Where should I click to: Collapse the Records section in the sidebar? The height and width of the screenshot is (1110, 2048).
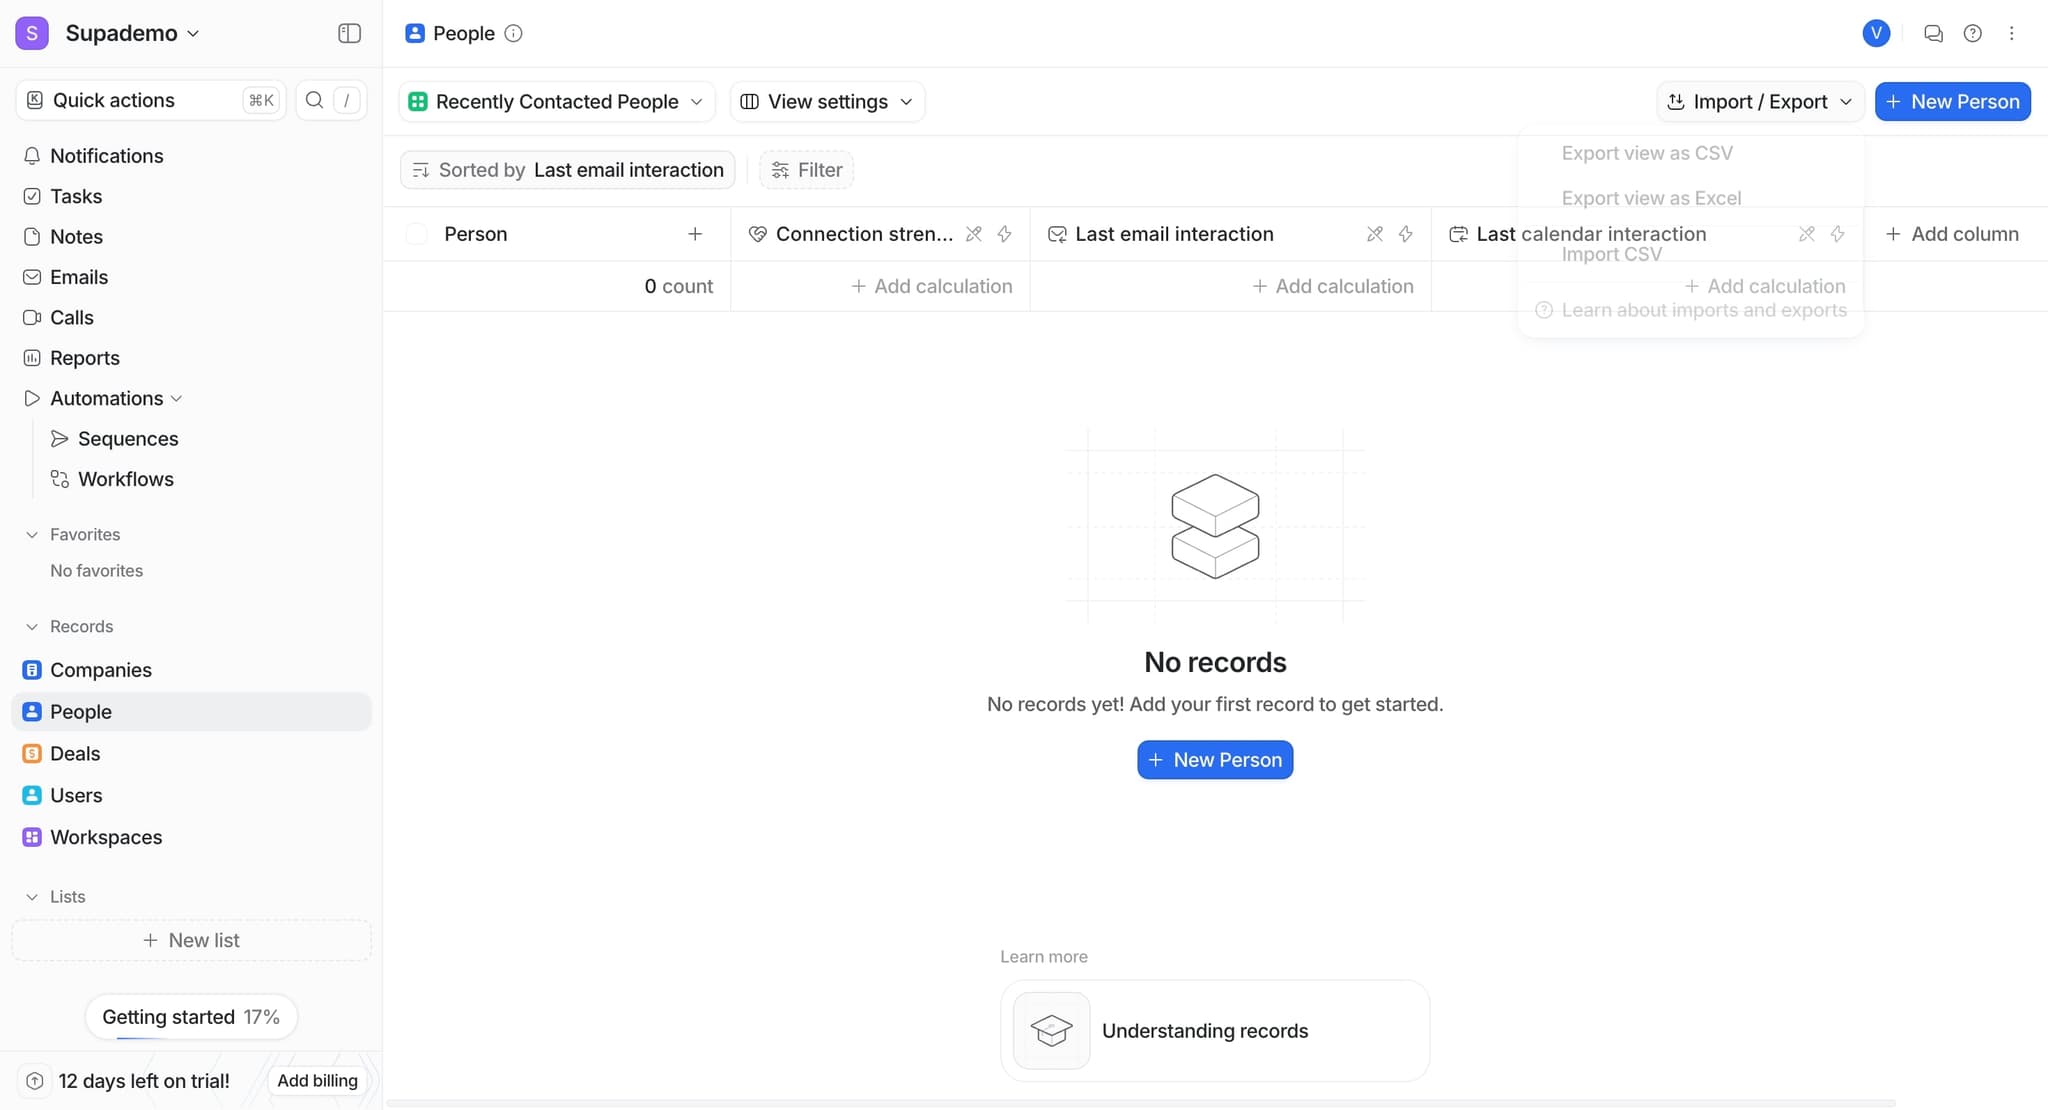coord(31,625)
